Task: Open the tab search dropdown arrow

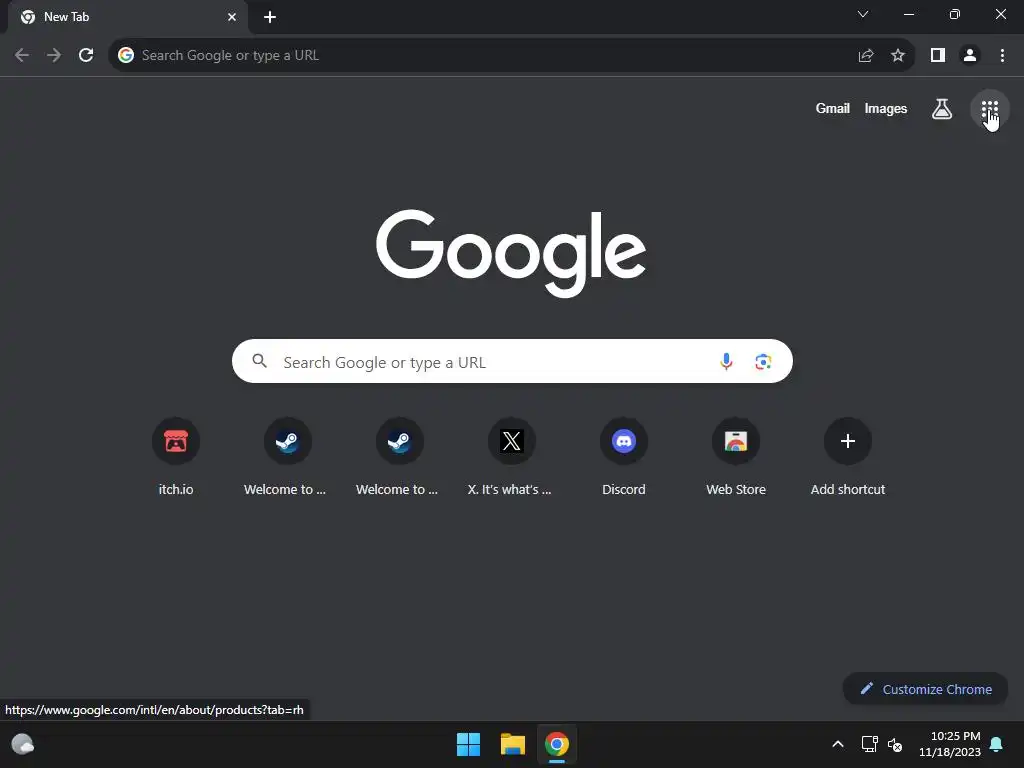Action: click(863, 14)
